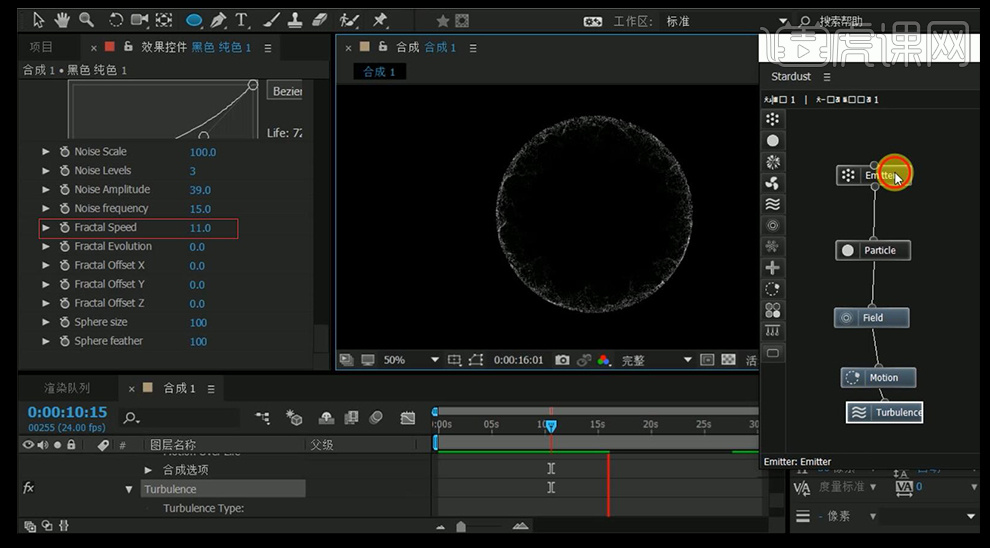Viewport: 990px width, 548px height.
Task: Select the Hand tool in toolbar
Action: tap(63, 20)
